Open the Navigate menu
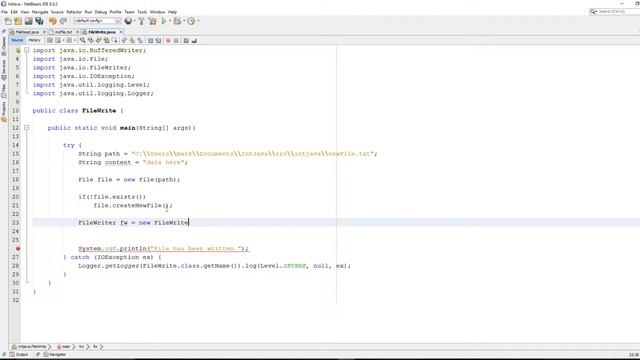The image size is (640, 360). tap(40, 12)
